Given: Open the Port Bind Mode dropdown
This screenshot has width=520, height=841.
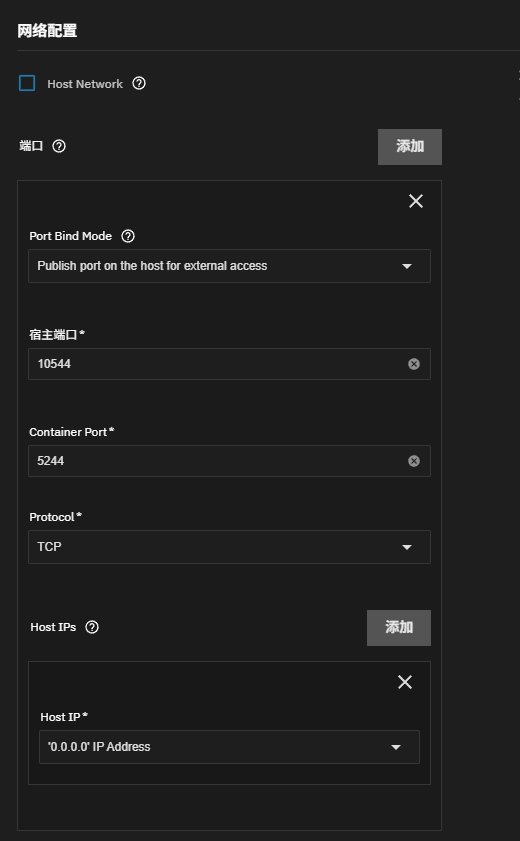Looking at the screenshot, I should pos(229,266).
